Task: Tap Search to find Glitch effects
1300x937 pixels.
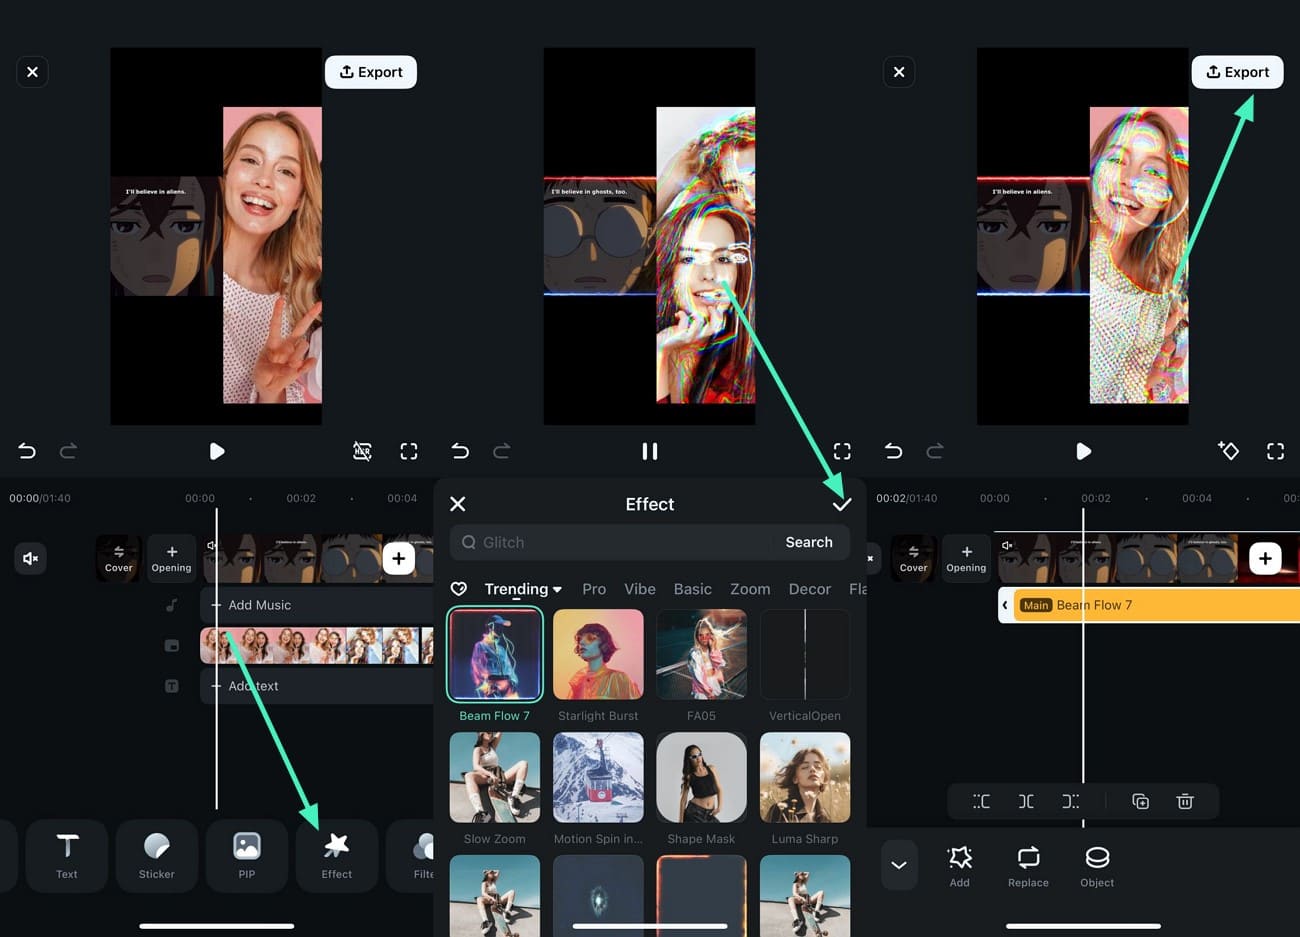Action: click(808, 542)
